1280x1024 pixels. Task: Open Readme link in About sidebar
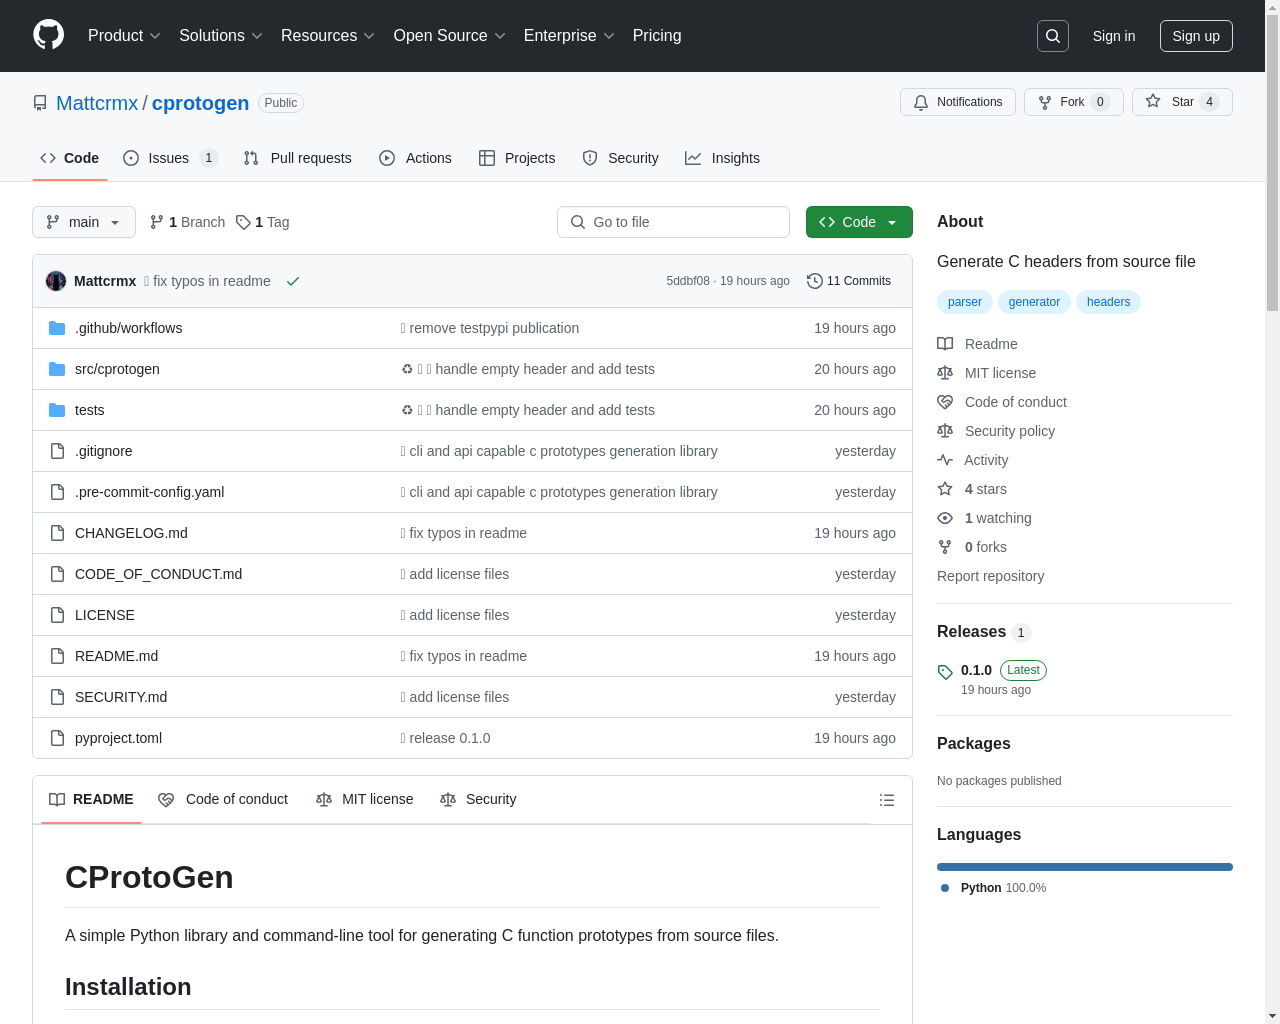(x=977, y=344)
